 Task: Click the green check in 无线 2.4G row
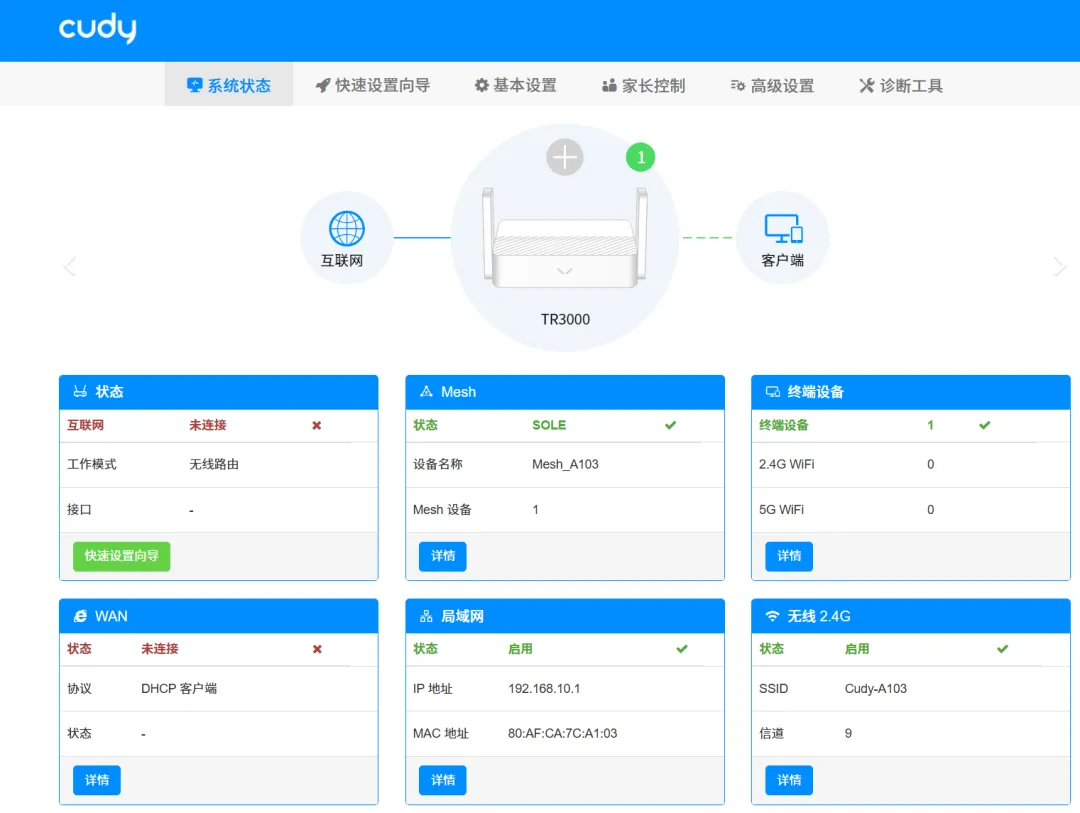point(1003,649)
